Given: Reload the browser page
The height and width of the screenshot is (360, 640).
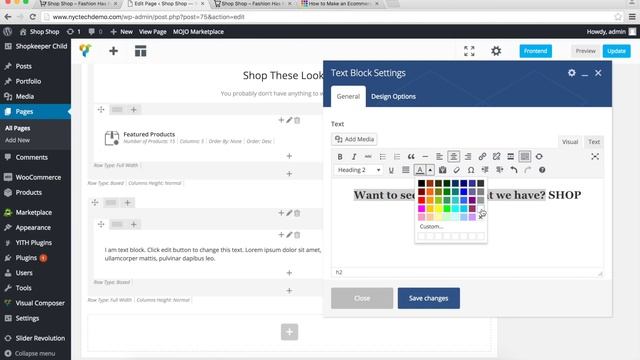Looking at the screenshot, I should [x=33, y=17].
